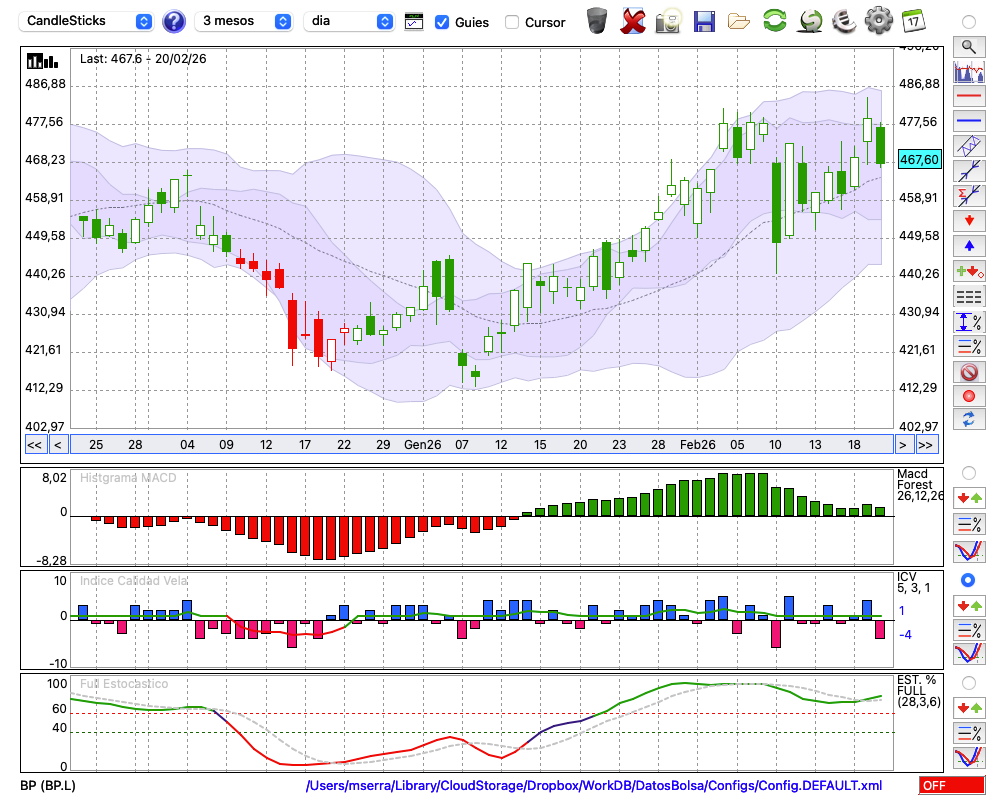Click the timeline date bar at Gen26

(422, 444)
